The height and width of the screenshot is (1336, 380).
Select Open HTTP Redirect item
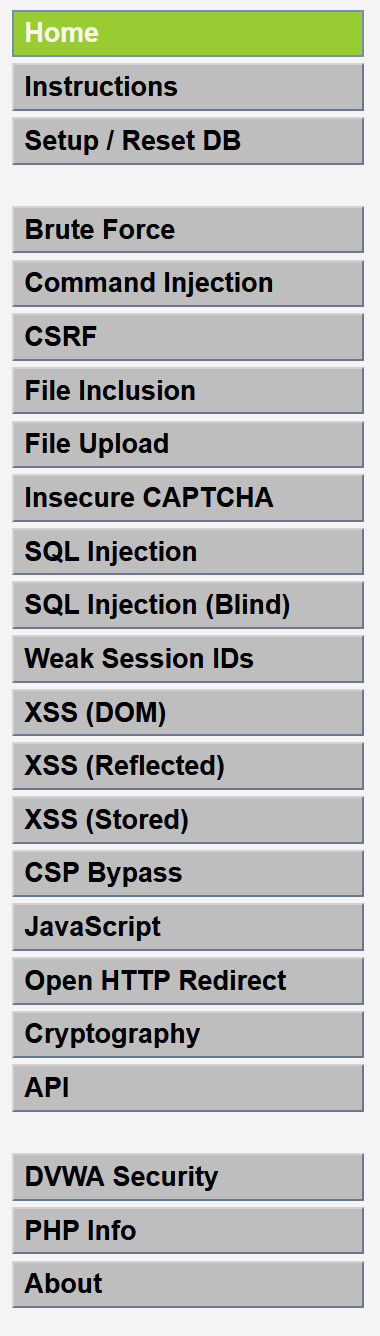tap(188, 981)
